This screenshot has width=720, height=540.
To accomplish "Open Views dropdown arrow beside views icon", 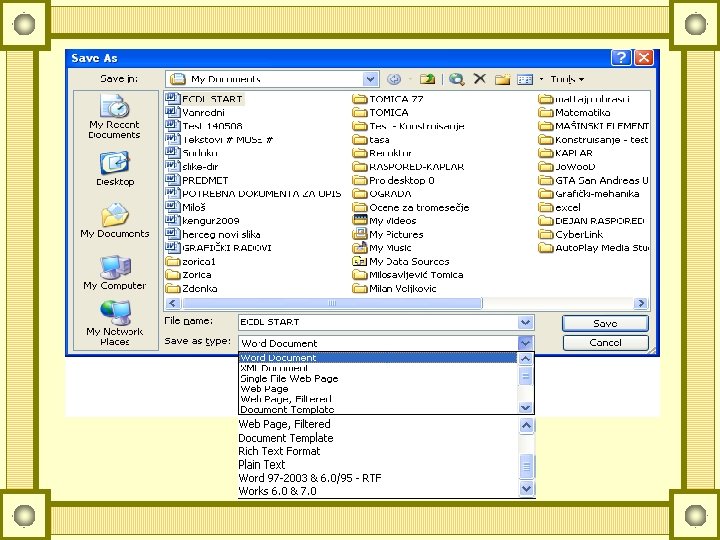I will (x=541, y=79).
